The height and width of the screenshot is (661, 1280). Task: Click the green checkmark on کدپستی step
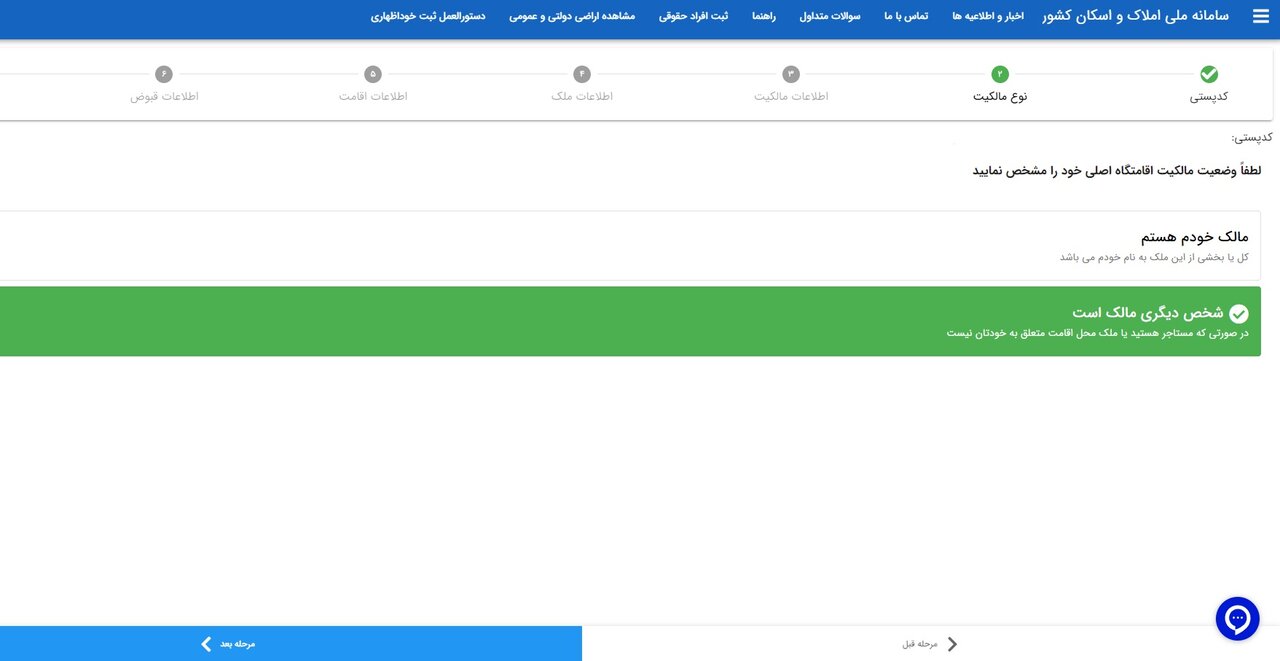1208,73
